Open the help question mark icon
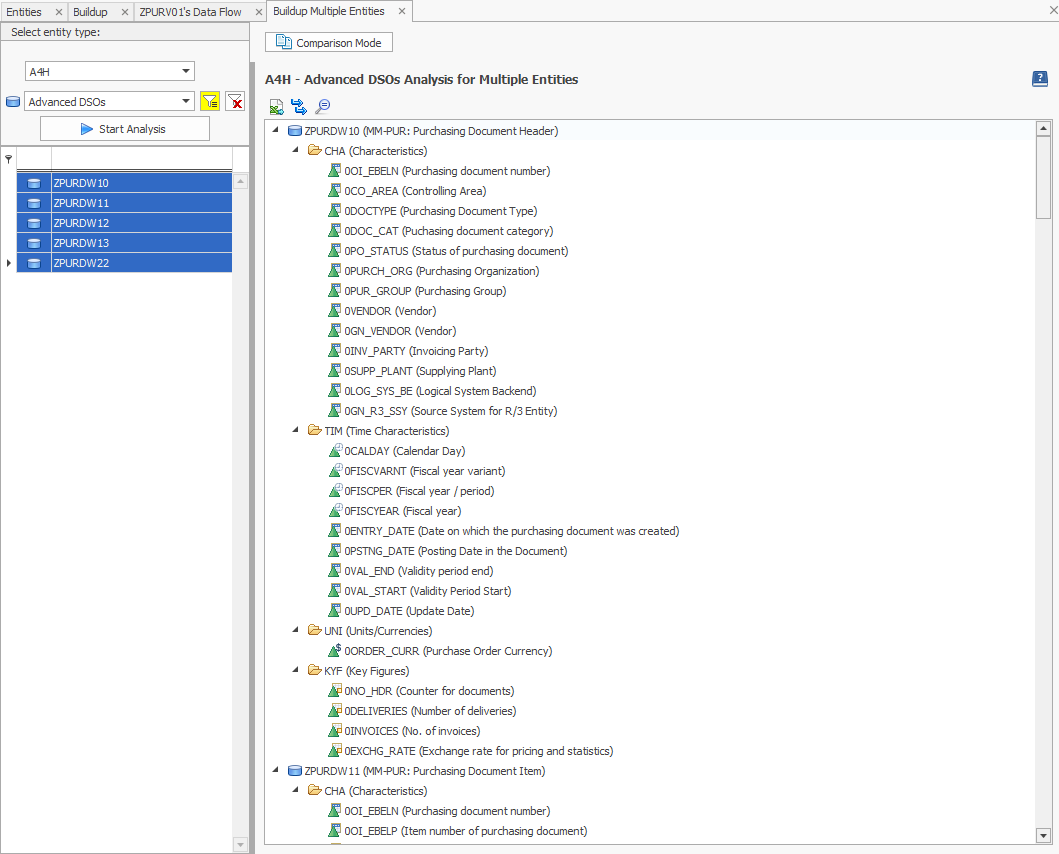This screenshot has width=1059, height=854. click(1040, 78)
